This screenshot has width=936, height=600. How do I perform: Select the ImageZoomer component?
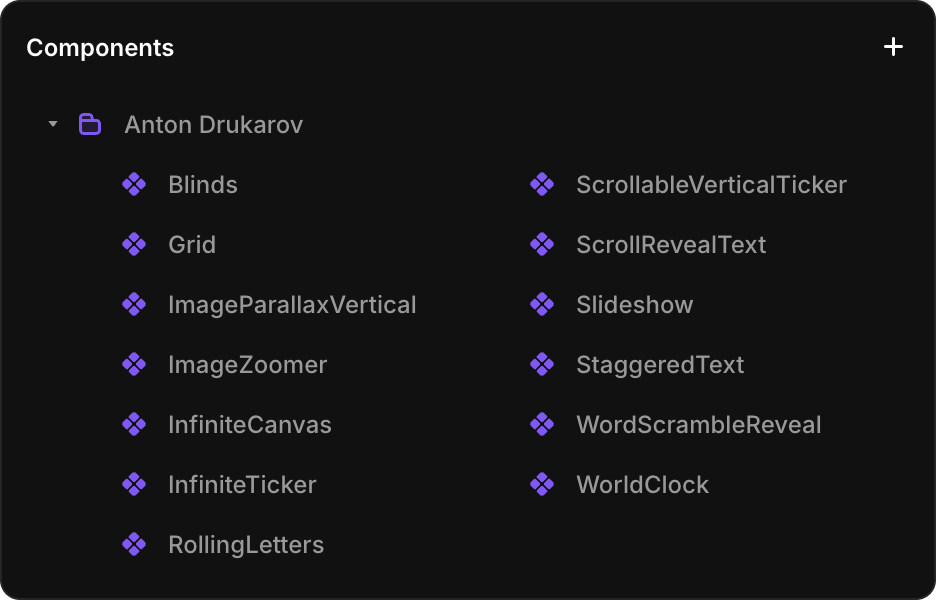click(x=247, y=365)
